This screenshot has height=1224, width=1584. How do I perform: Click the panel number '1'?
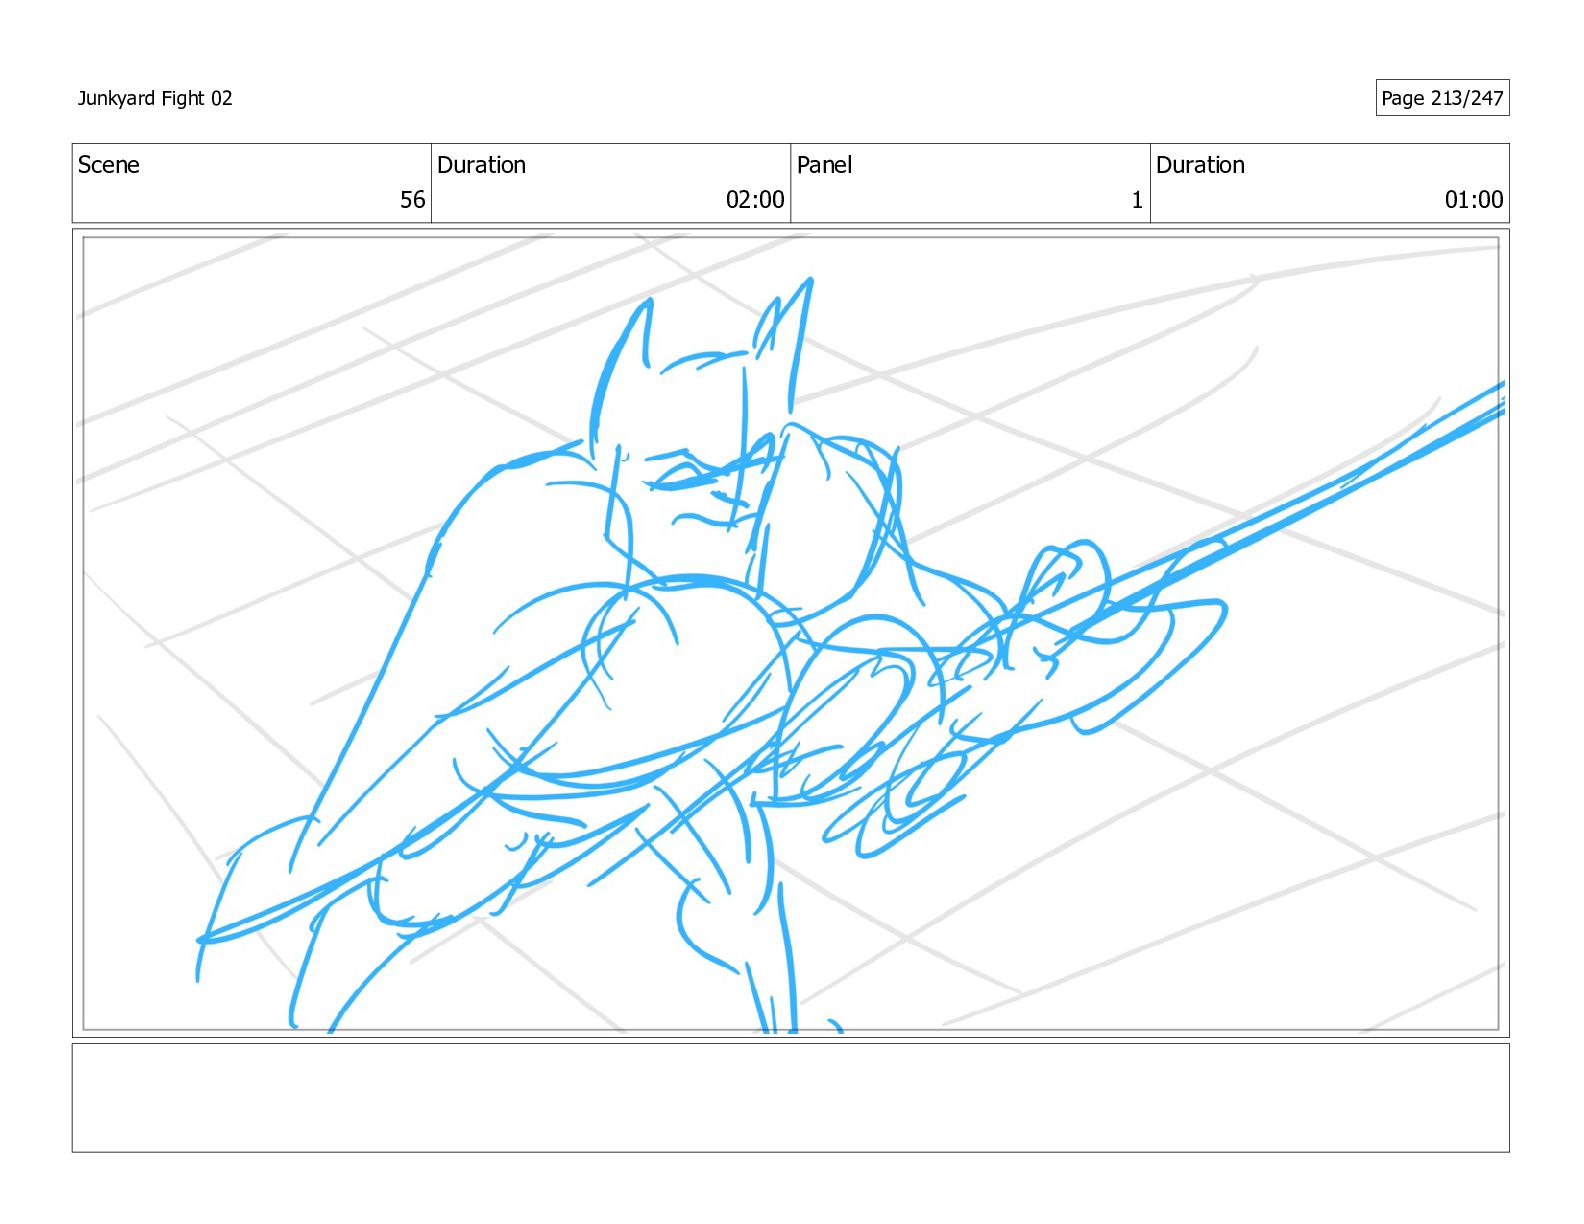click(1137, 200)
